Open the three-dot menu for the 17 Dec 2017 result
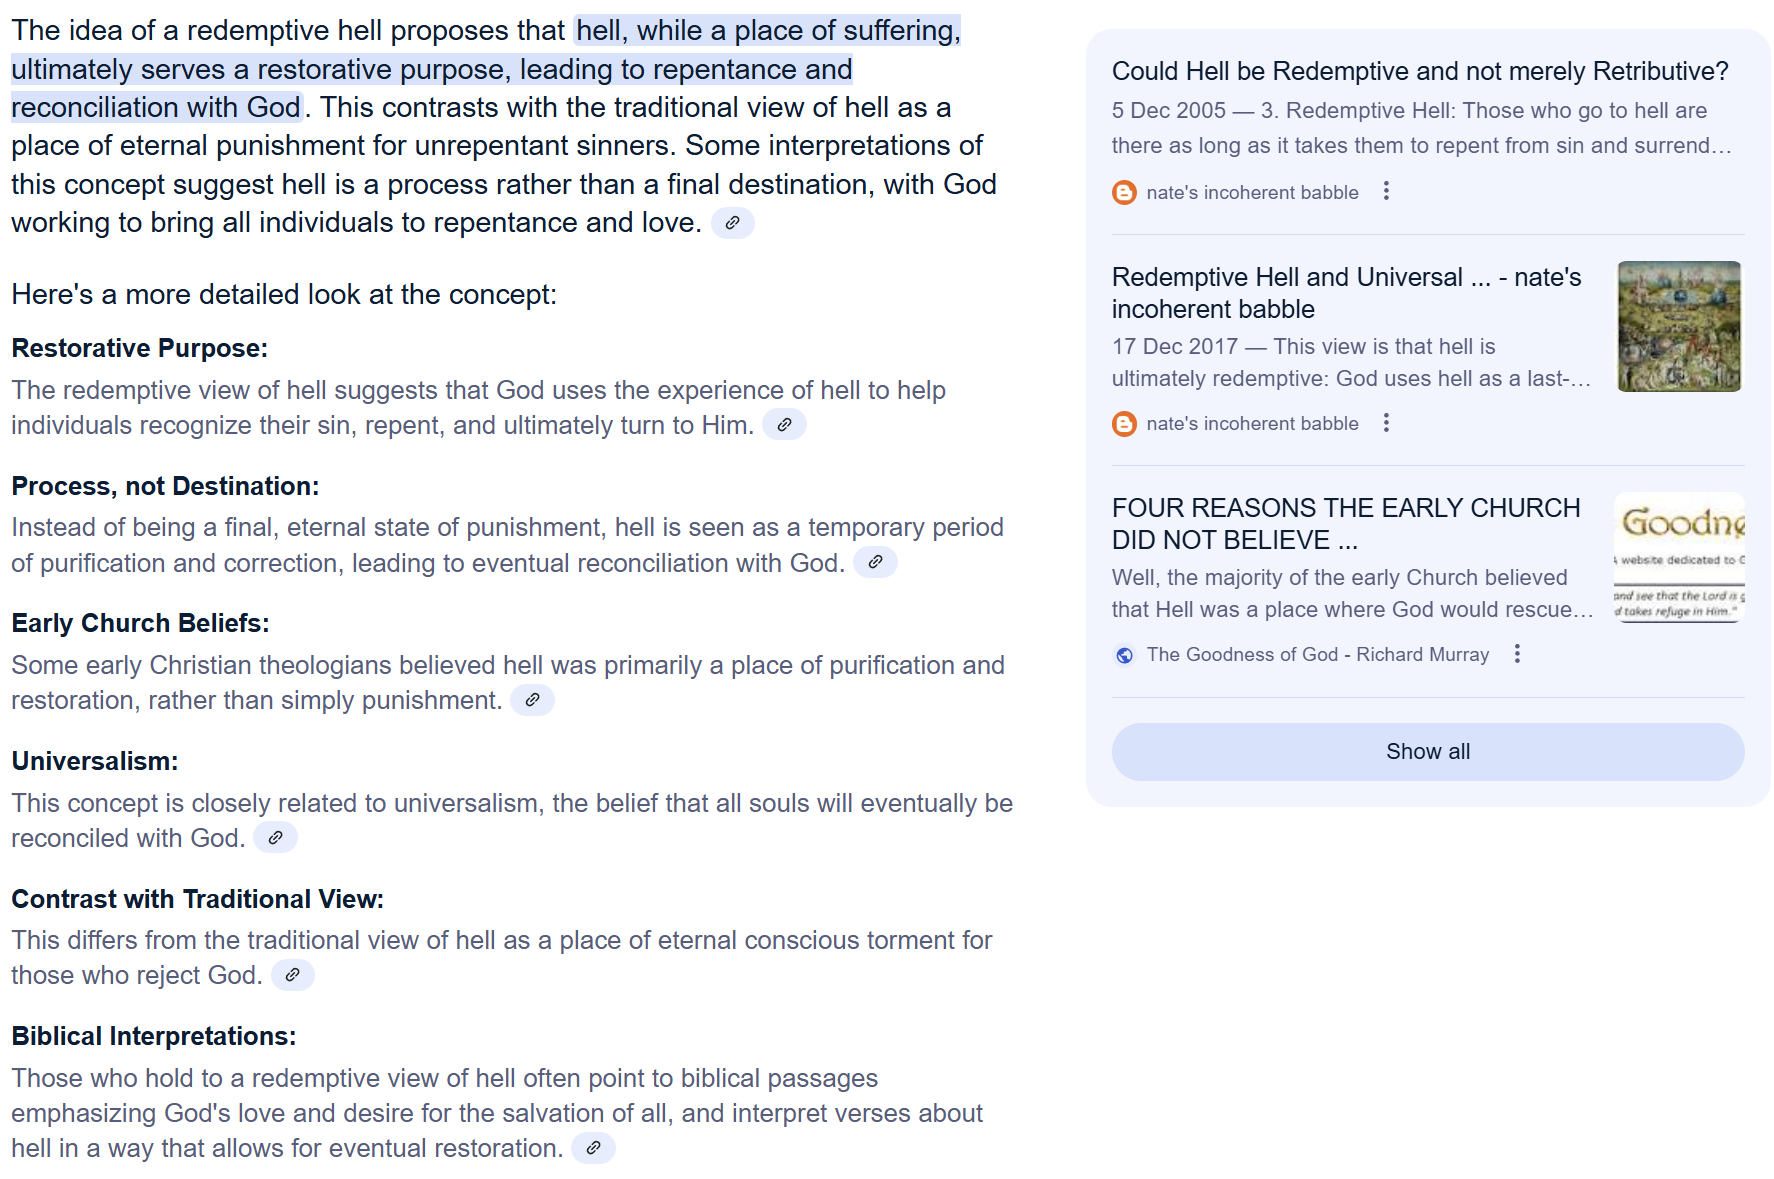1774x1179 pixels. tap(1386, 423)
